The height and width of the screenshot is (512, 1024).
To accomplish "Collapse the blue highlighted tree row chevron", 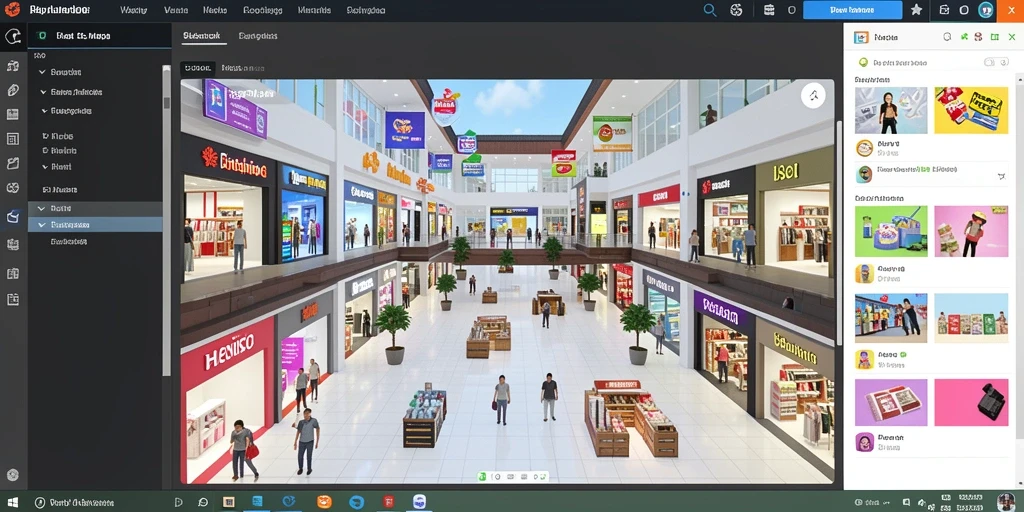I will click(x=42, y=225).
